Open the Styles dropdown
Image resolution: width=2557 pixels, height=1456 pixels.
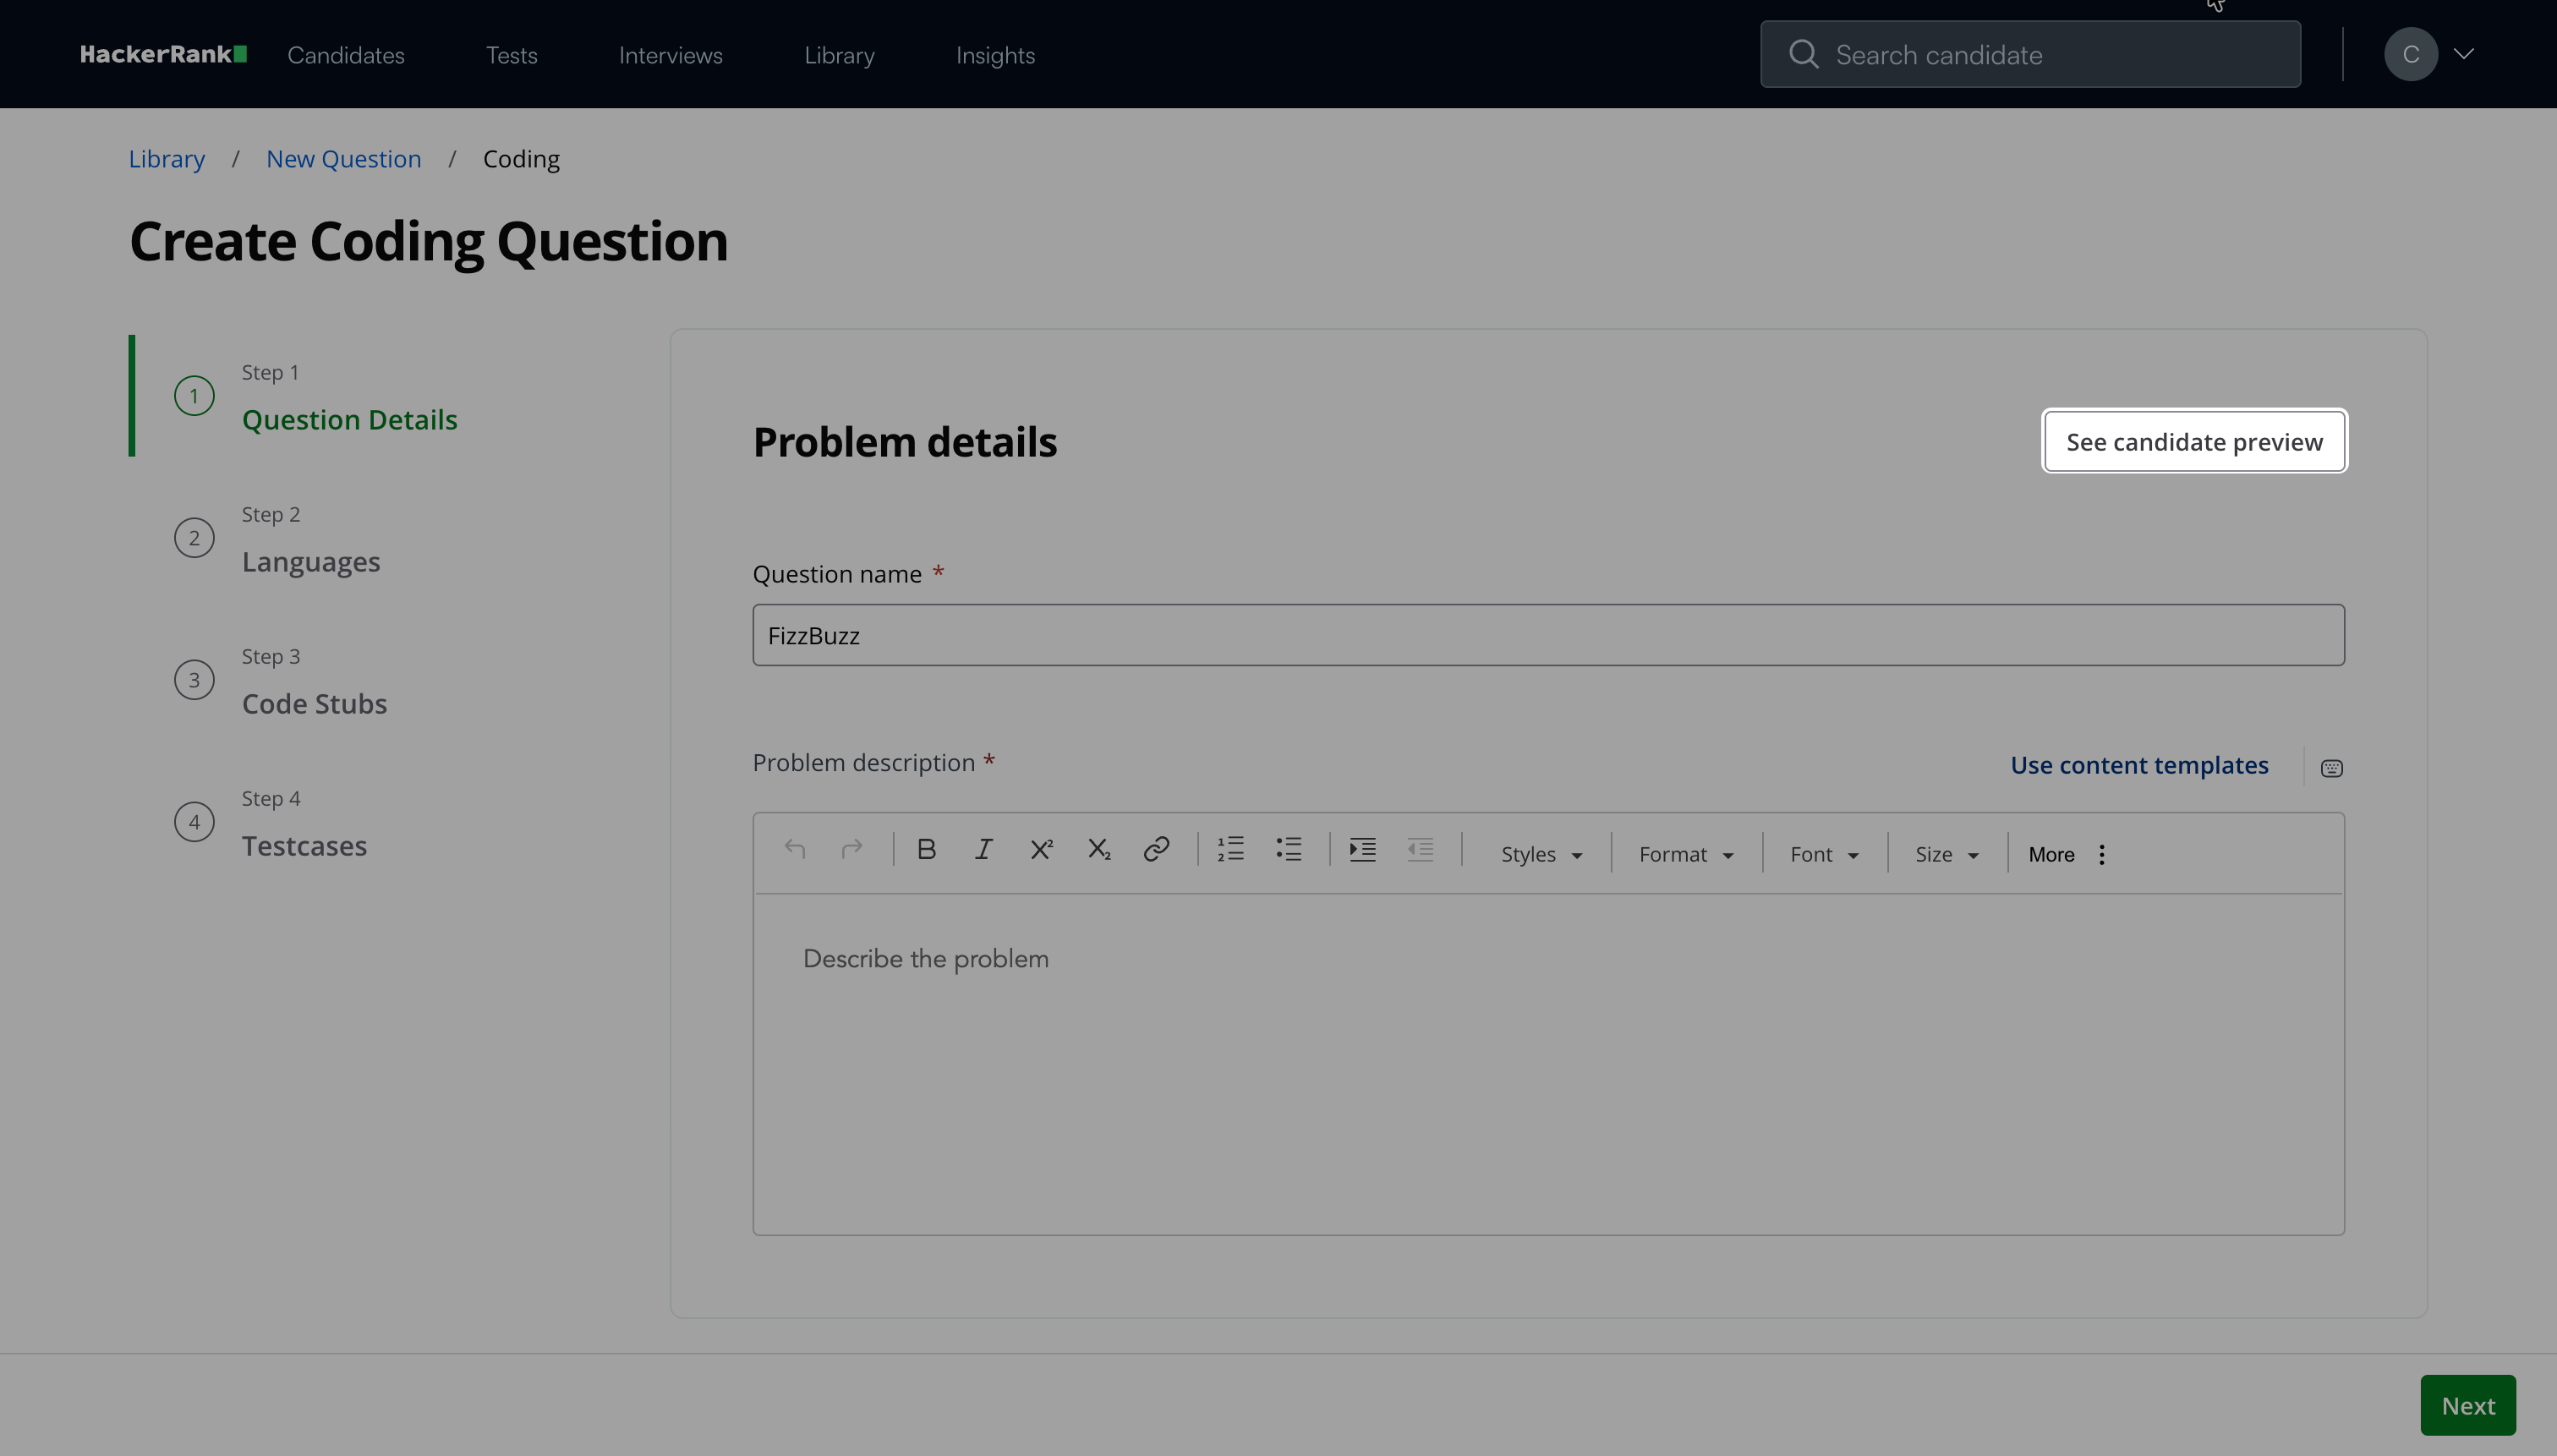(1541, 854)
